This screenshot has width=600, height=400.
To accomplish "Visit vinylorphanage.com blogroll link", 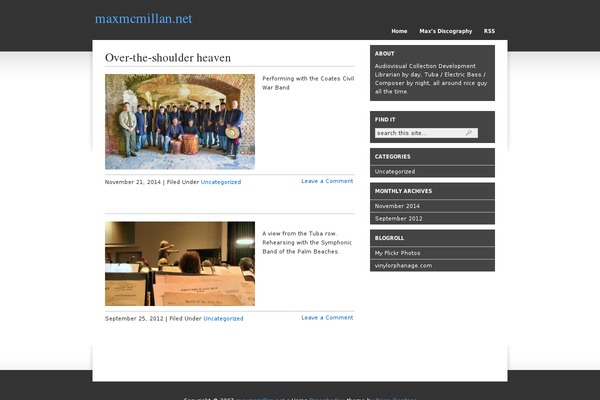I will 403,266.
